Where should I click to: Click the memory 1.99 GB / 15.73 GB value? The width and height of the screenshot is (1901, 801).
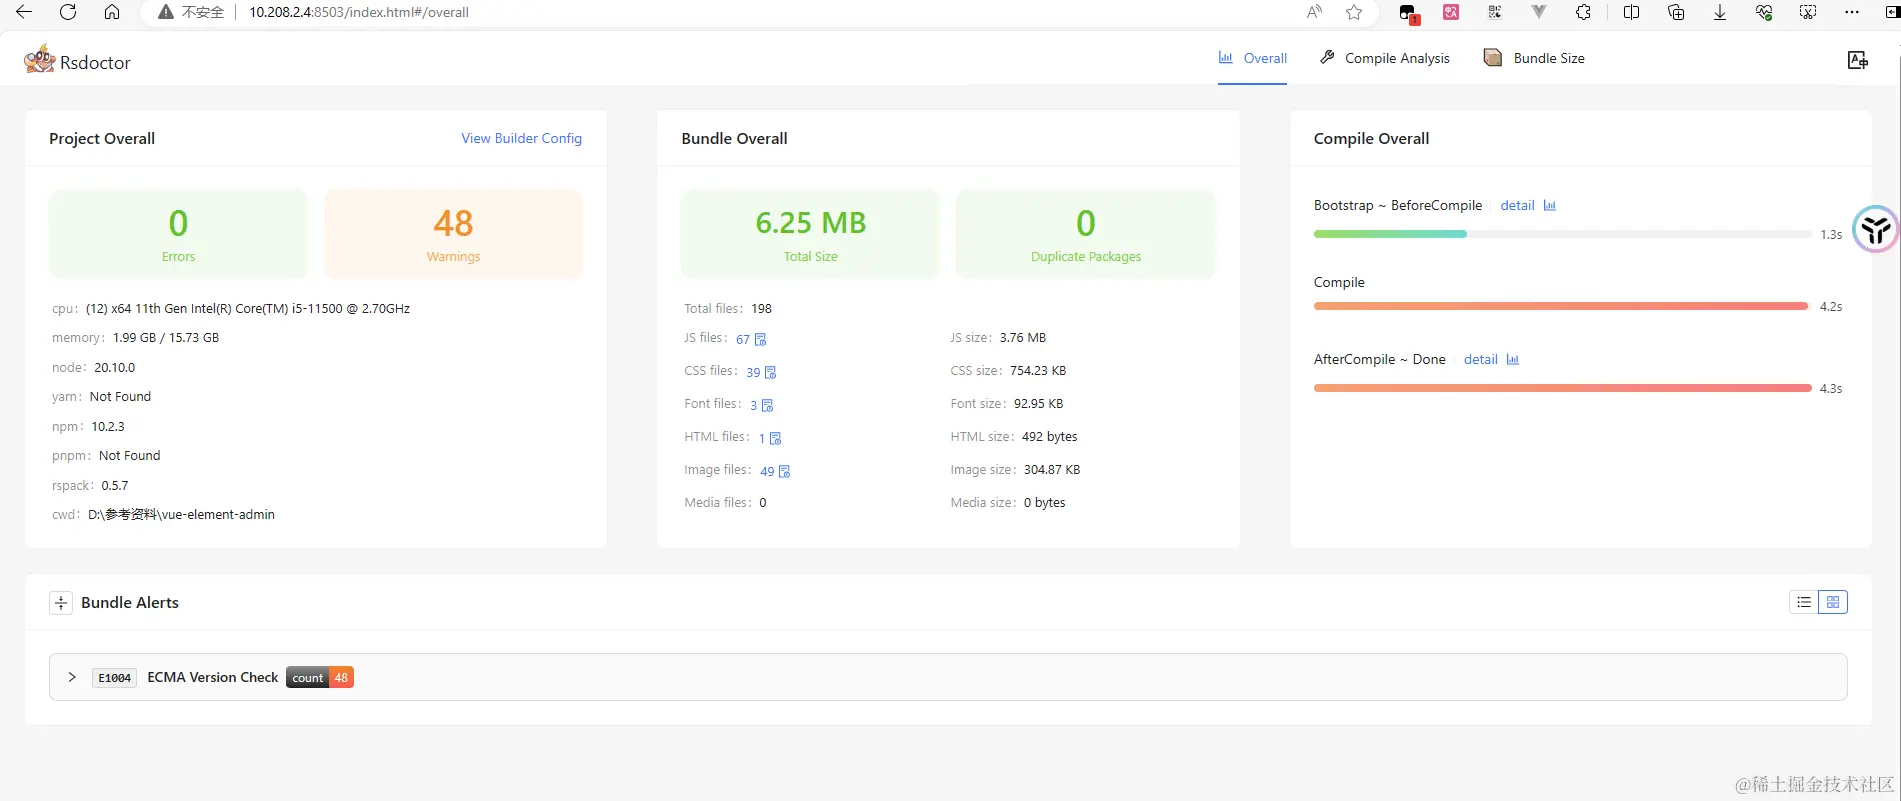[x=166, y=337]
